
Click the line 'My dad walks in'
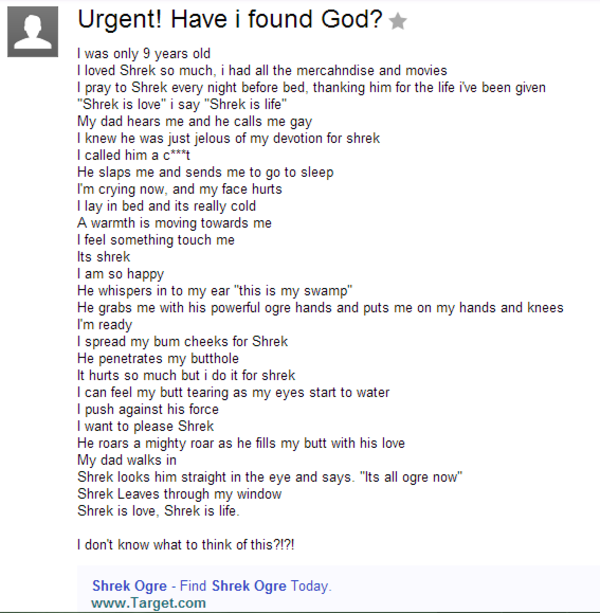127,460
